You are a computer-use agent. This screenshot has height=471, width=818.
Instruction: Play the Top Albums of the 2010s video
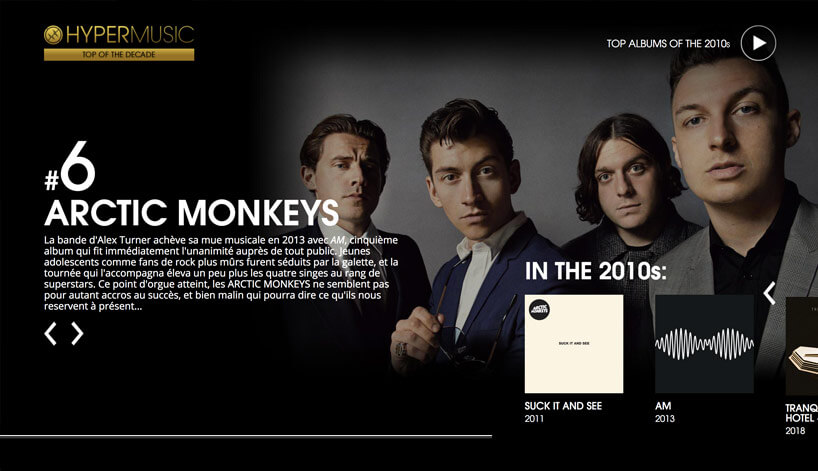[x=758, y=43]
